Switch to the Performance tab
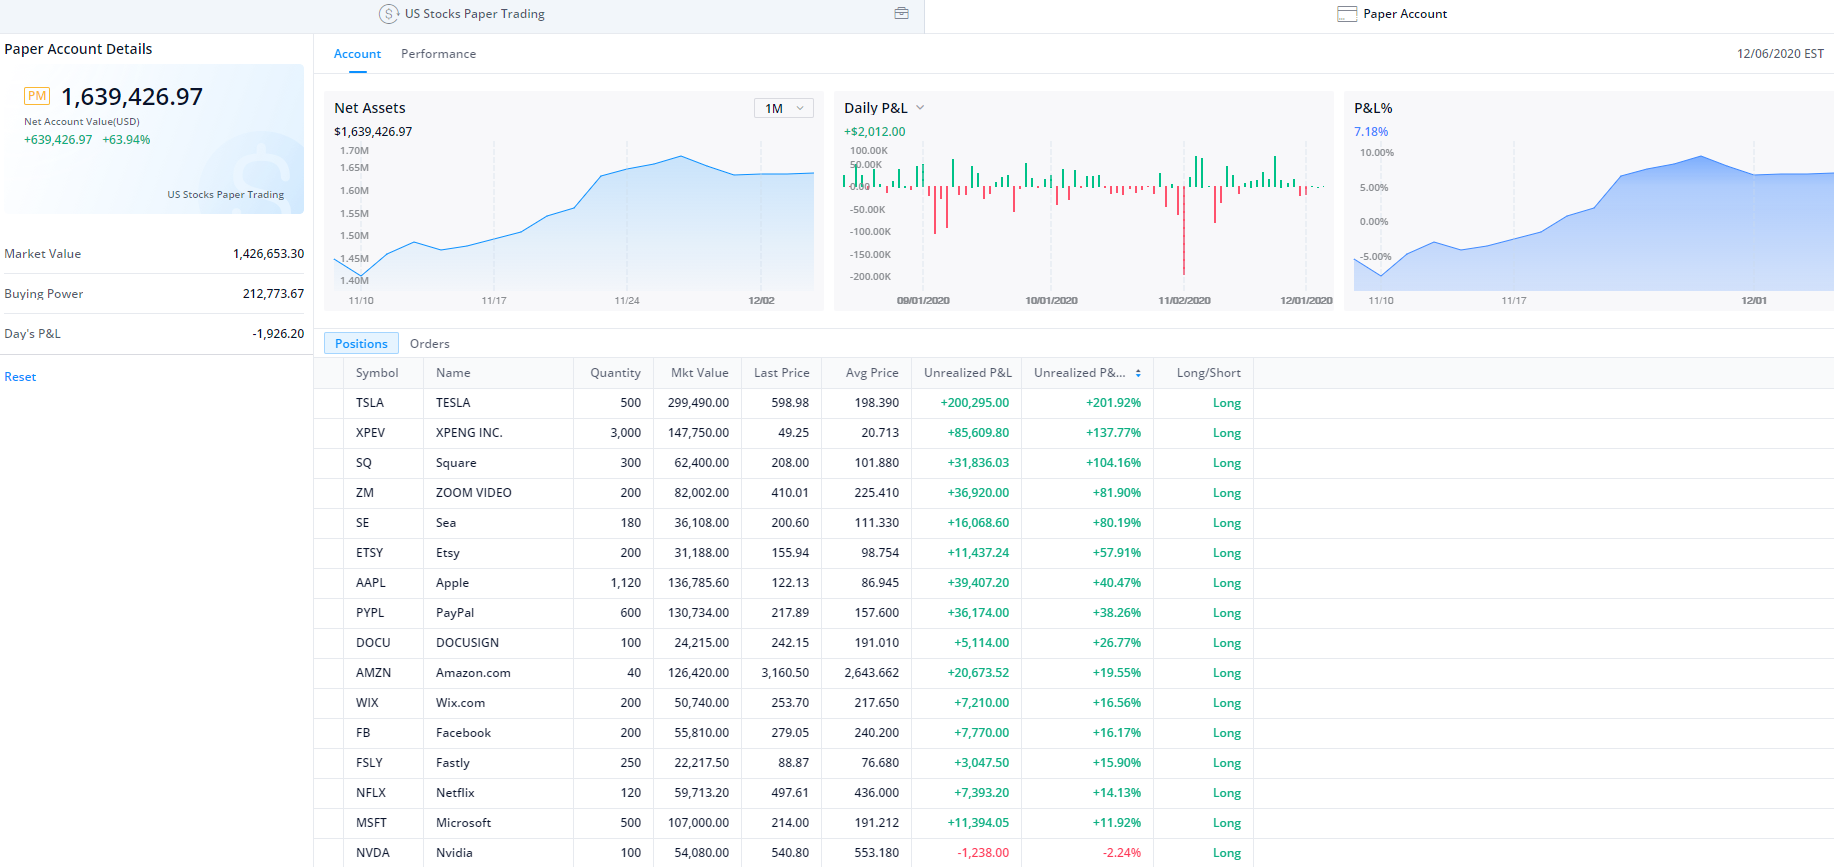Image resolution: width=1834 pixels, height=867 pixels. click(x=438, y=54)
